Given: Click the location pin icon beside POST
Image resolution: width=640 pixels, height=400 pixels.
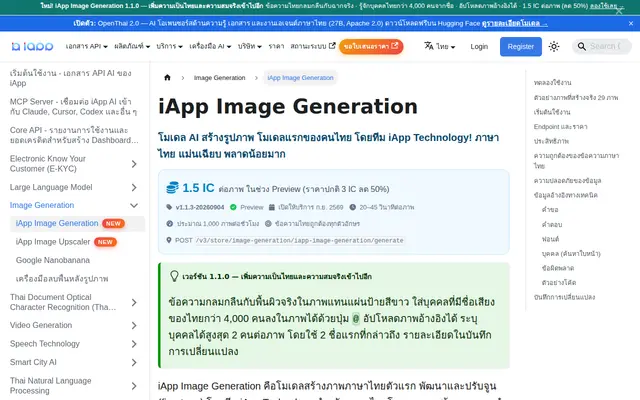Looking at the screenshot, I should [169, 240].
